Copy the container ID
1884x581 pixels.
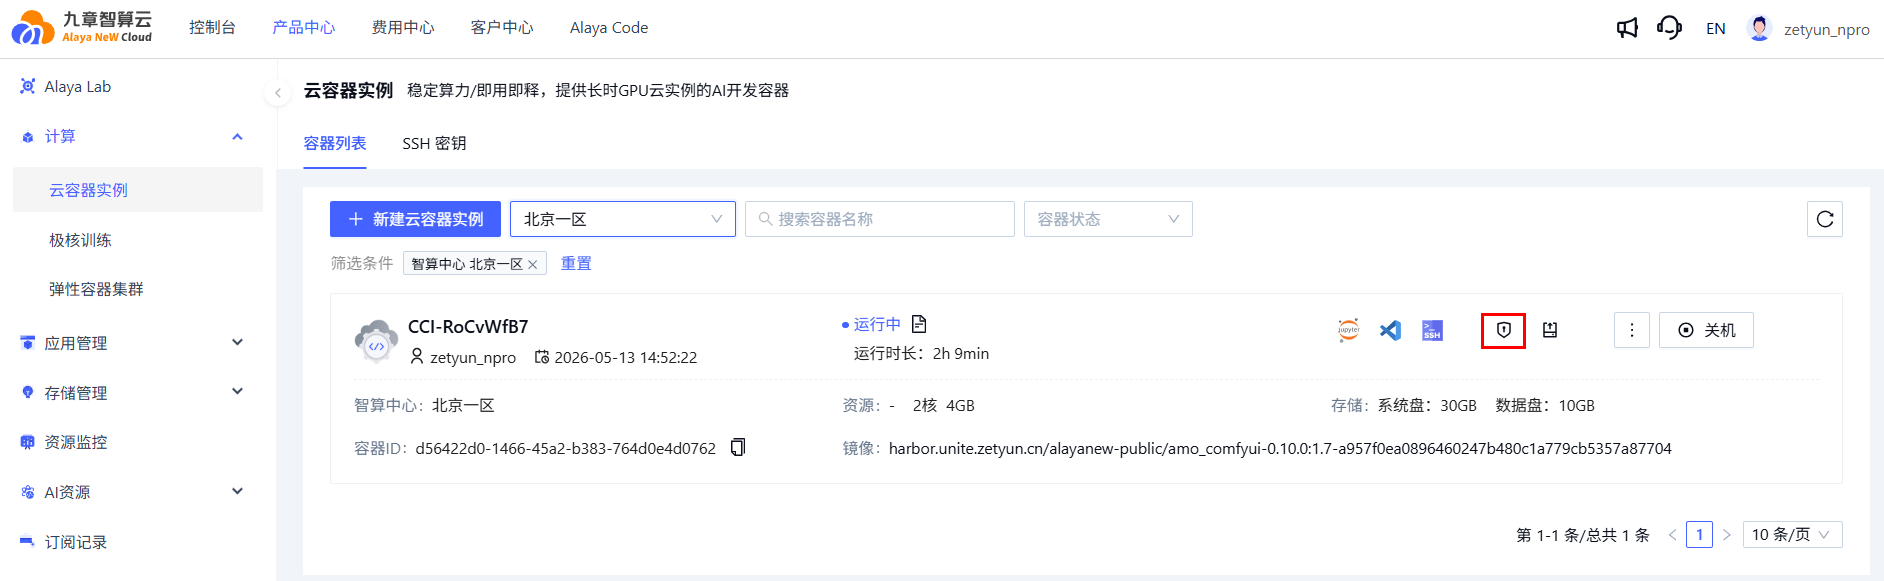tap(738, 447)
